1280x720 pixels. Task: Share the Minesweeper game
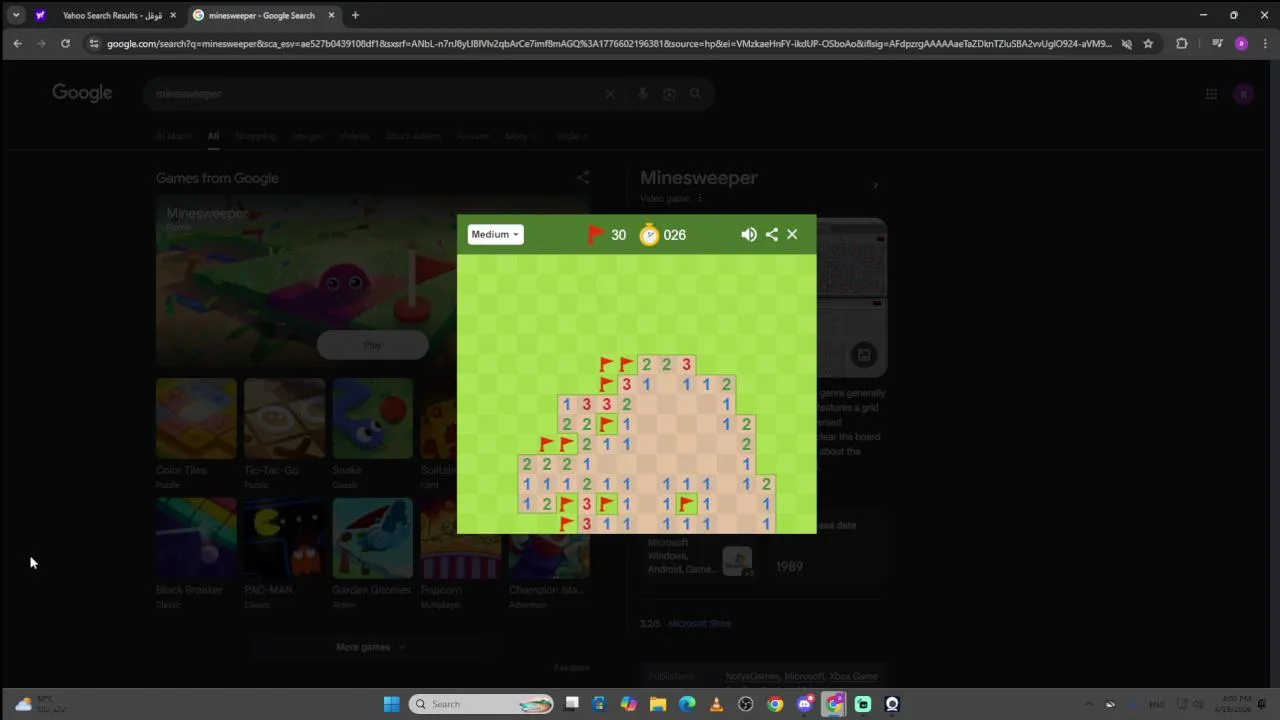[771, 234]
